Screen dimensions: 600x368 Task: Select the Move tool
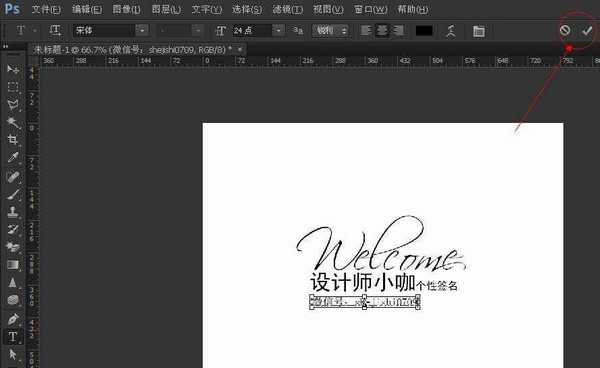click(13, 69)
